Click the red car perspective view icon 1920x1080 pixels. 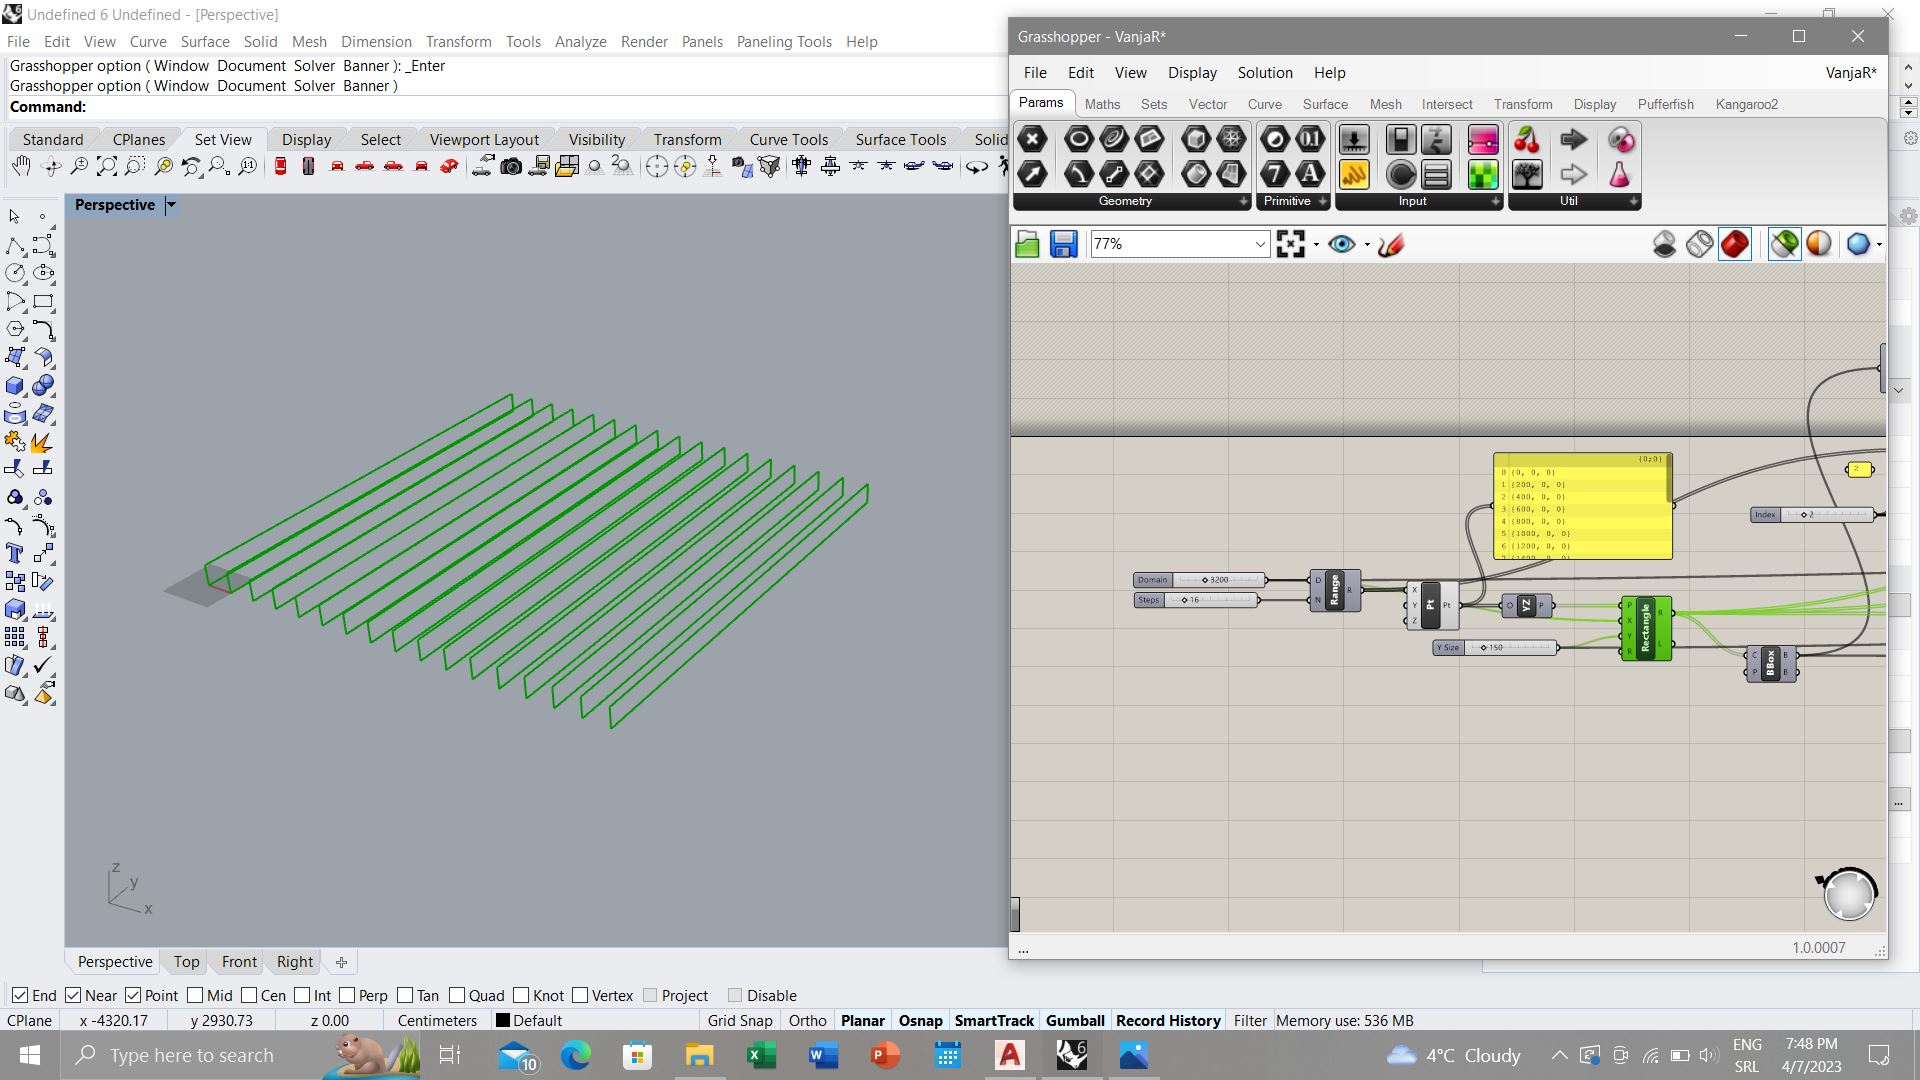[x=449, y=166]
